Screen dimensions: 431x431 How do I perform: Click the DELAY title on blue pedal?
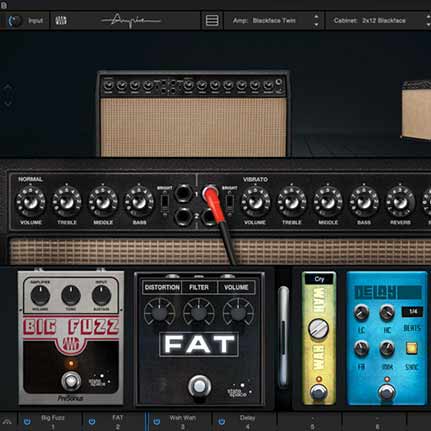[x=375, y=292]
